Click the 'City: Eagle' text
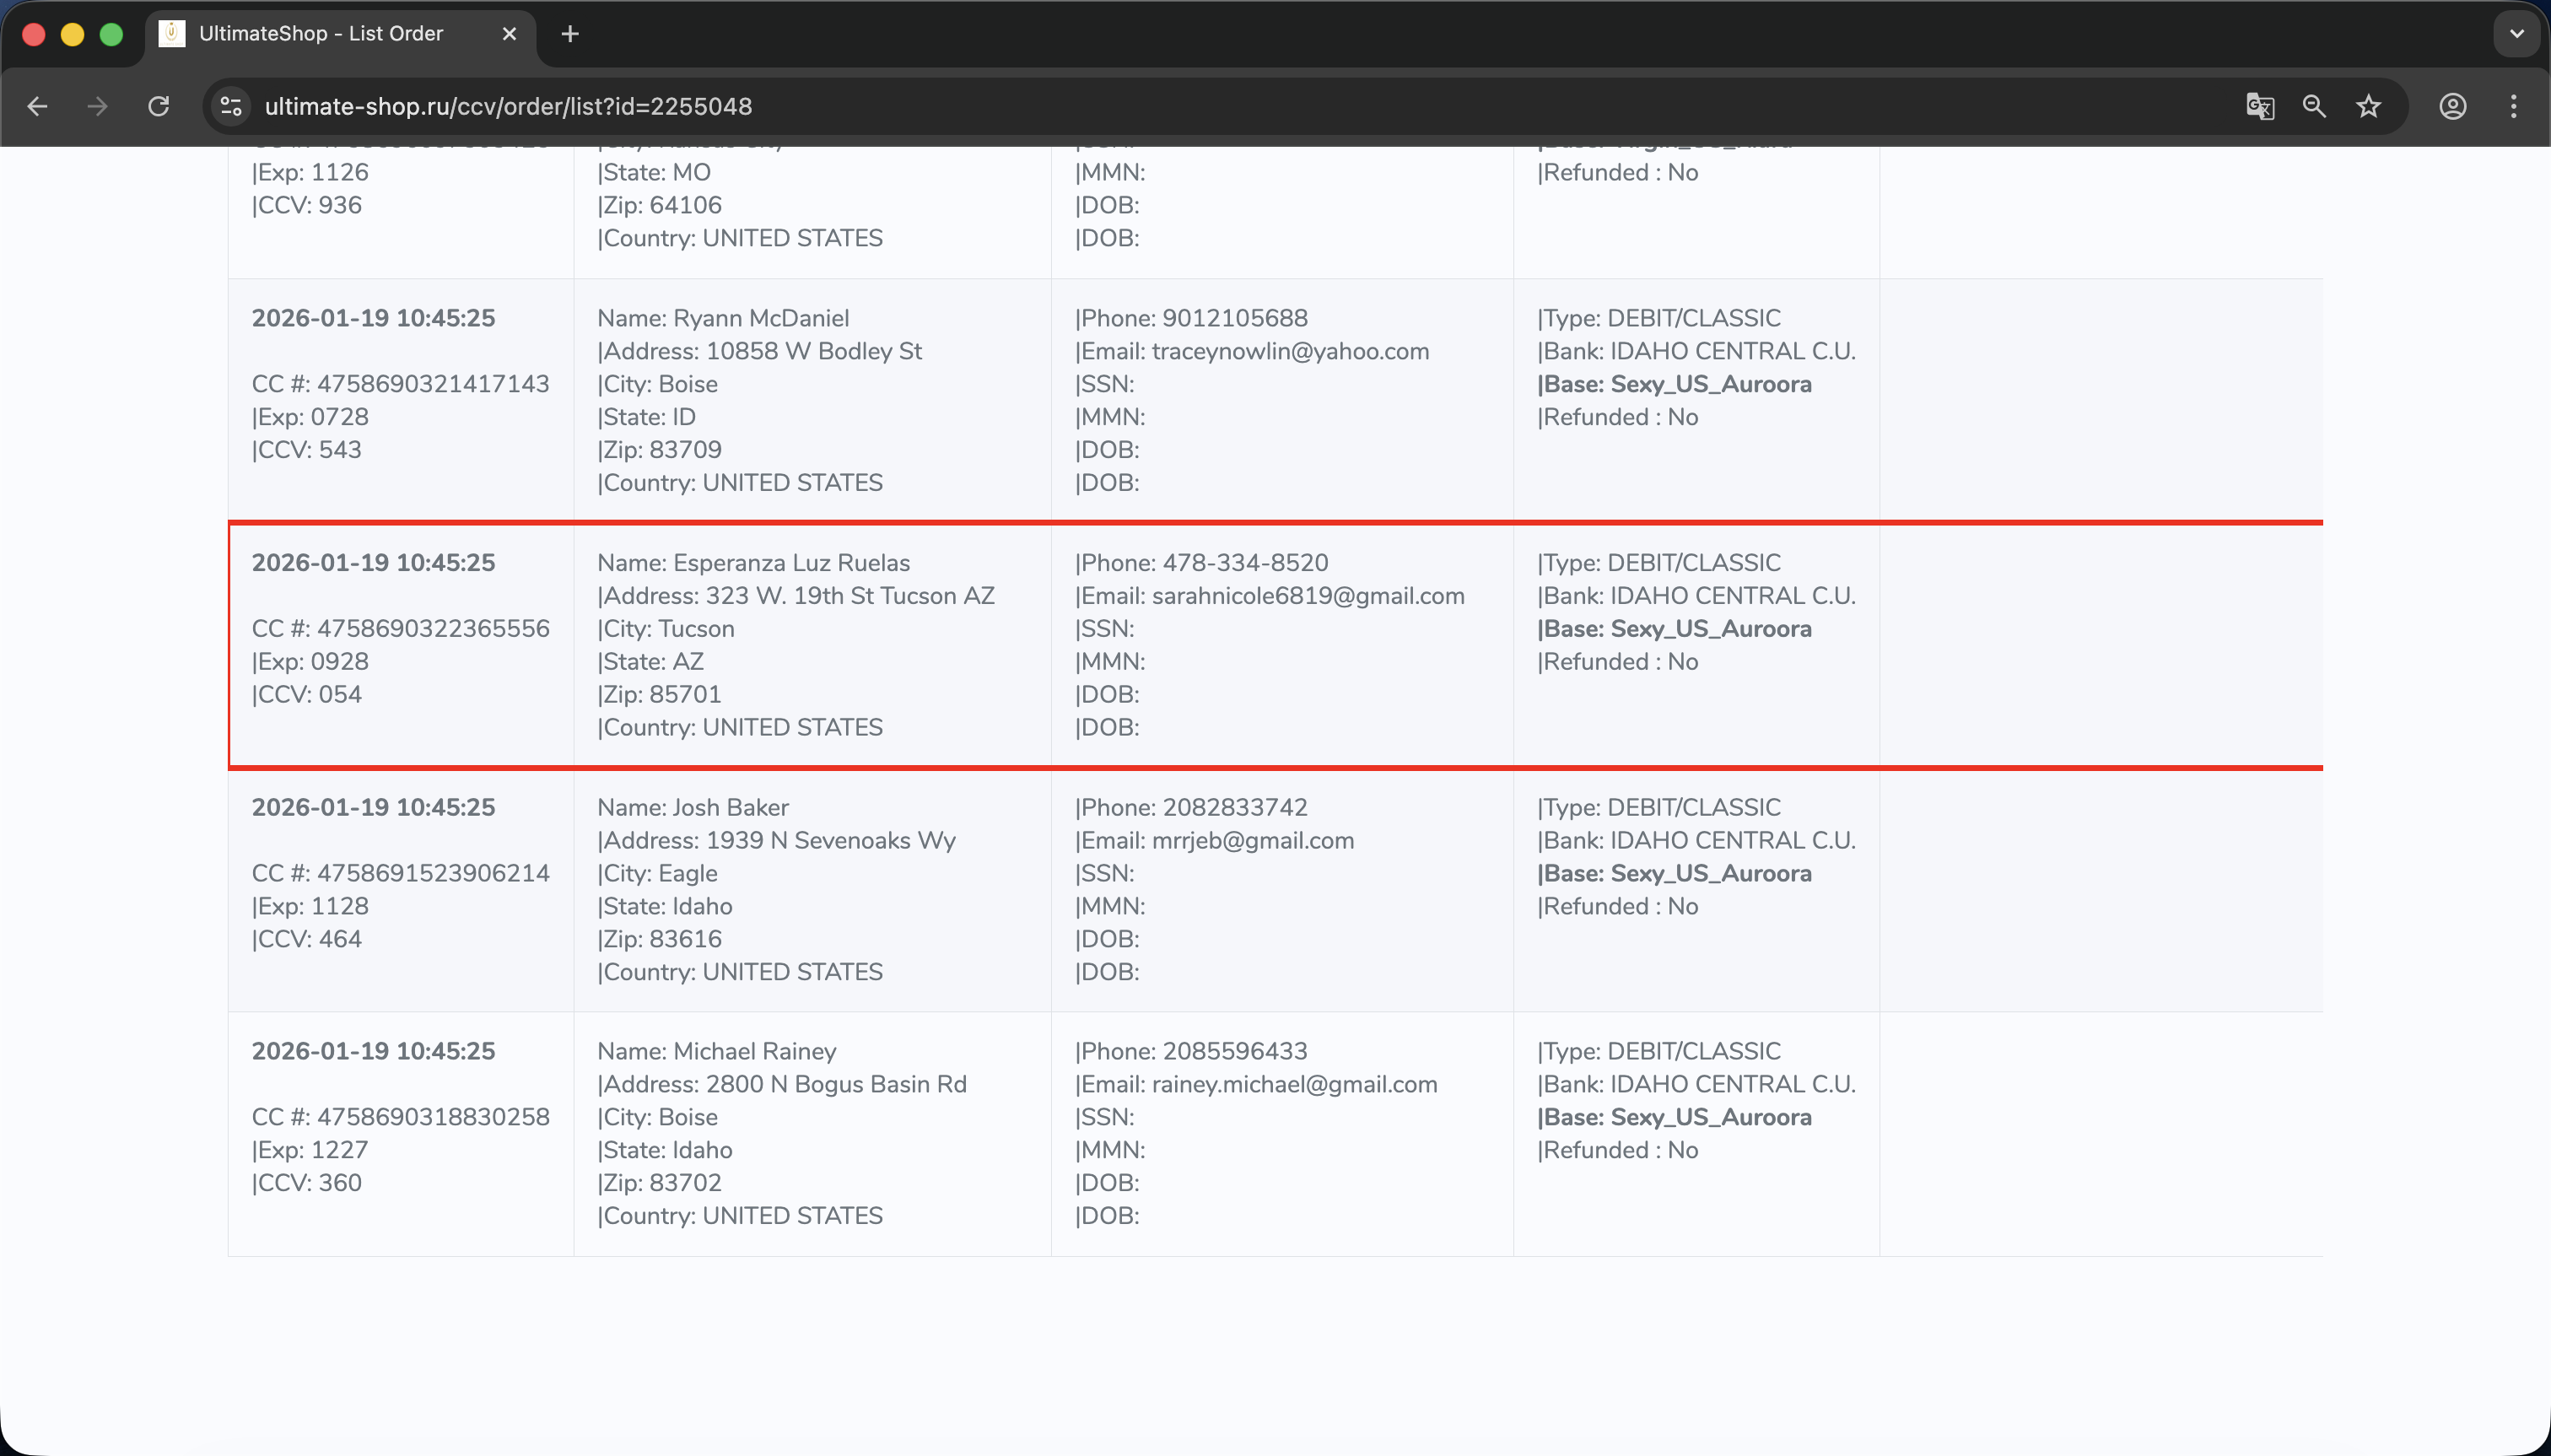 point(657,873)
